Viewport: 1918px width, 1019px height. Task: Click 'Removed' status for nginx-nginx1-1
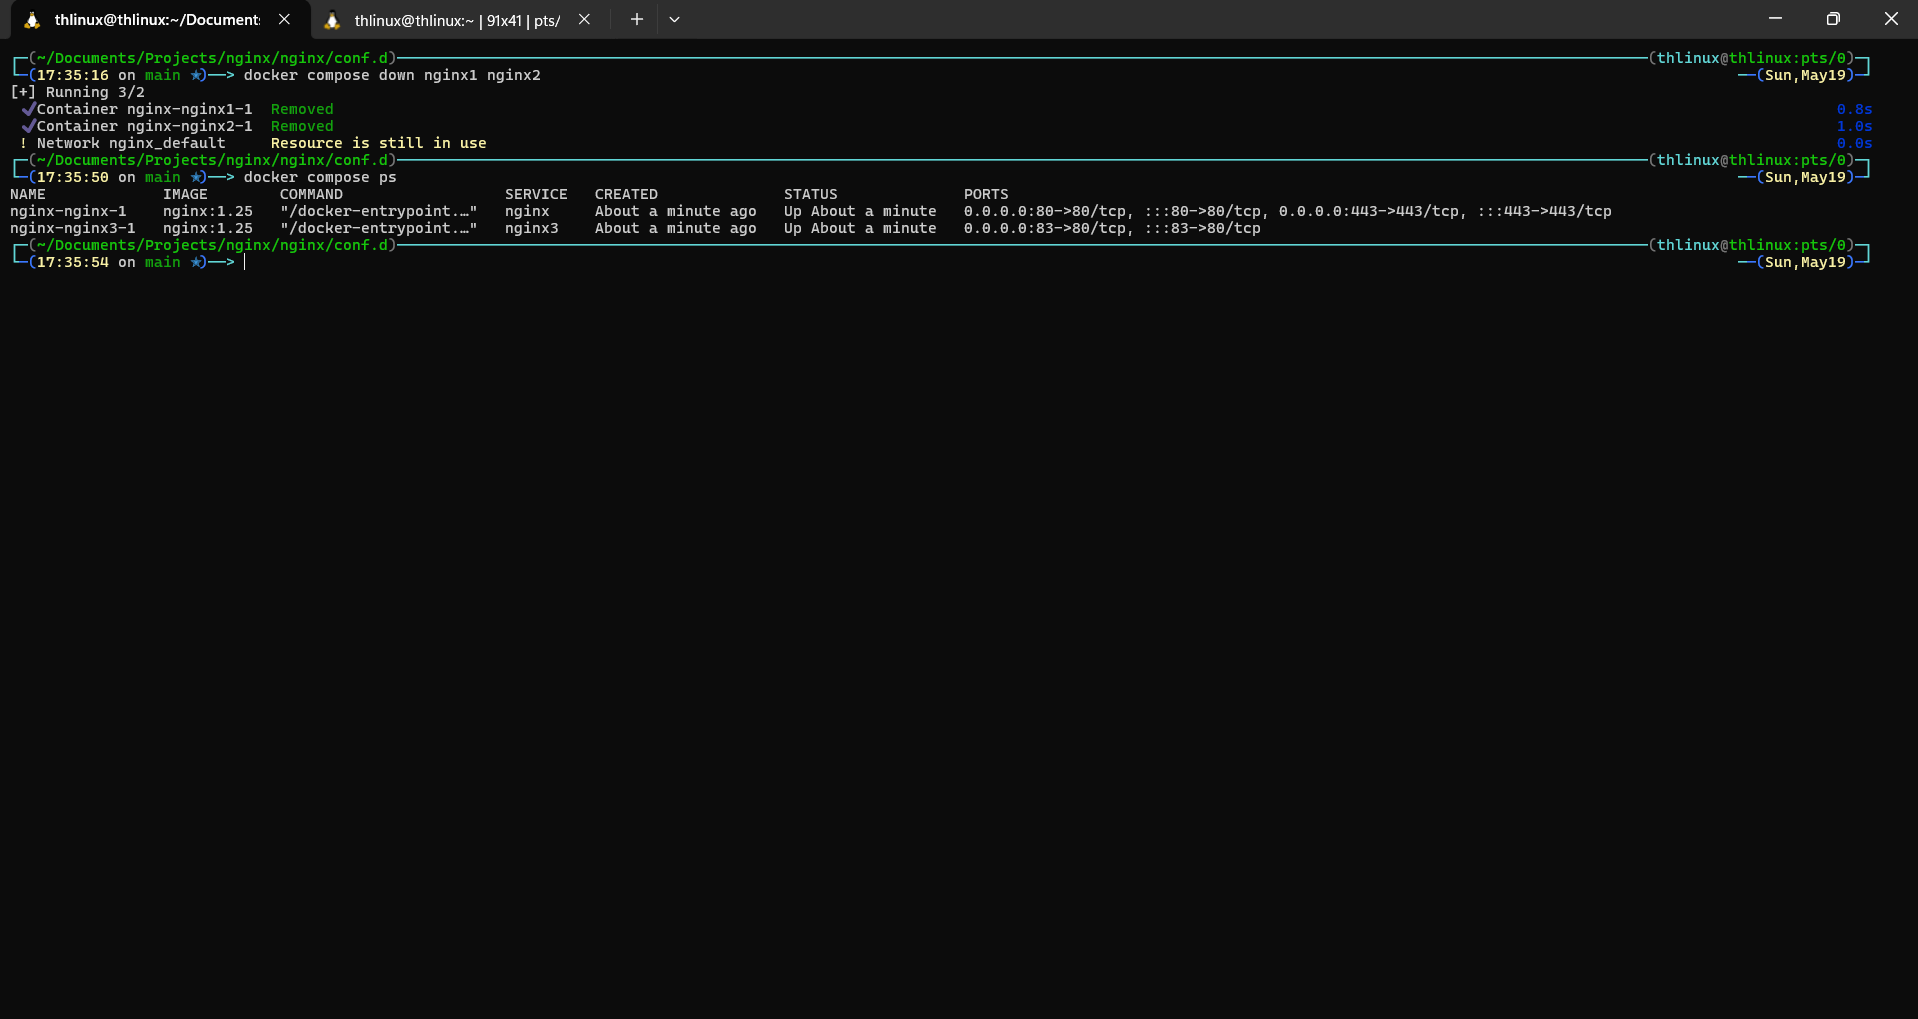click(x=302, y=109)
